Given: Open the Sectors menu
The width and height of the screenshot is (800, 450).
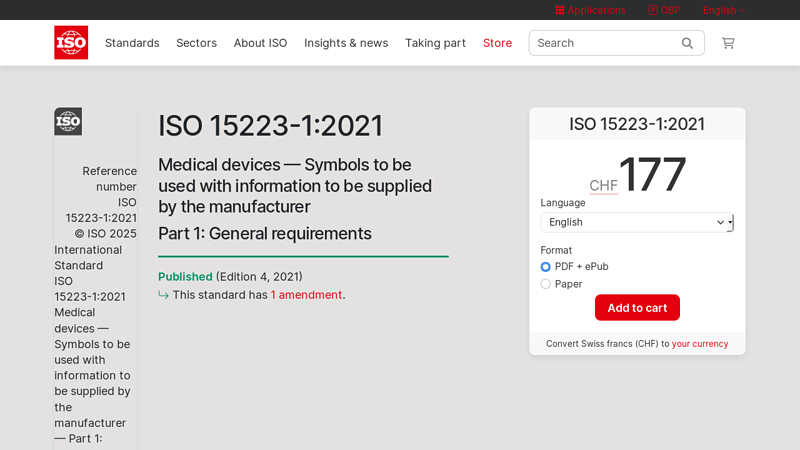Looking at the screenshot, I should click(x=196, y=43).
